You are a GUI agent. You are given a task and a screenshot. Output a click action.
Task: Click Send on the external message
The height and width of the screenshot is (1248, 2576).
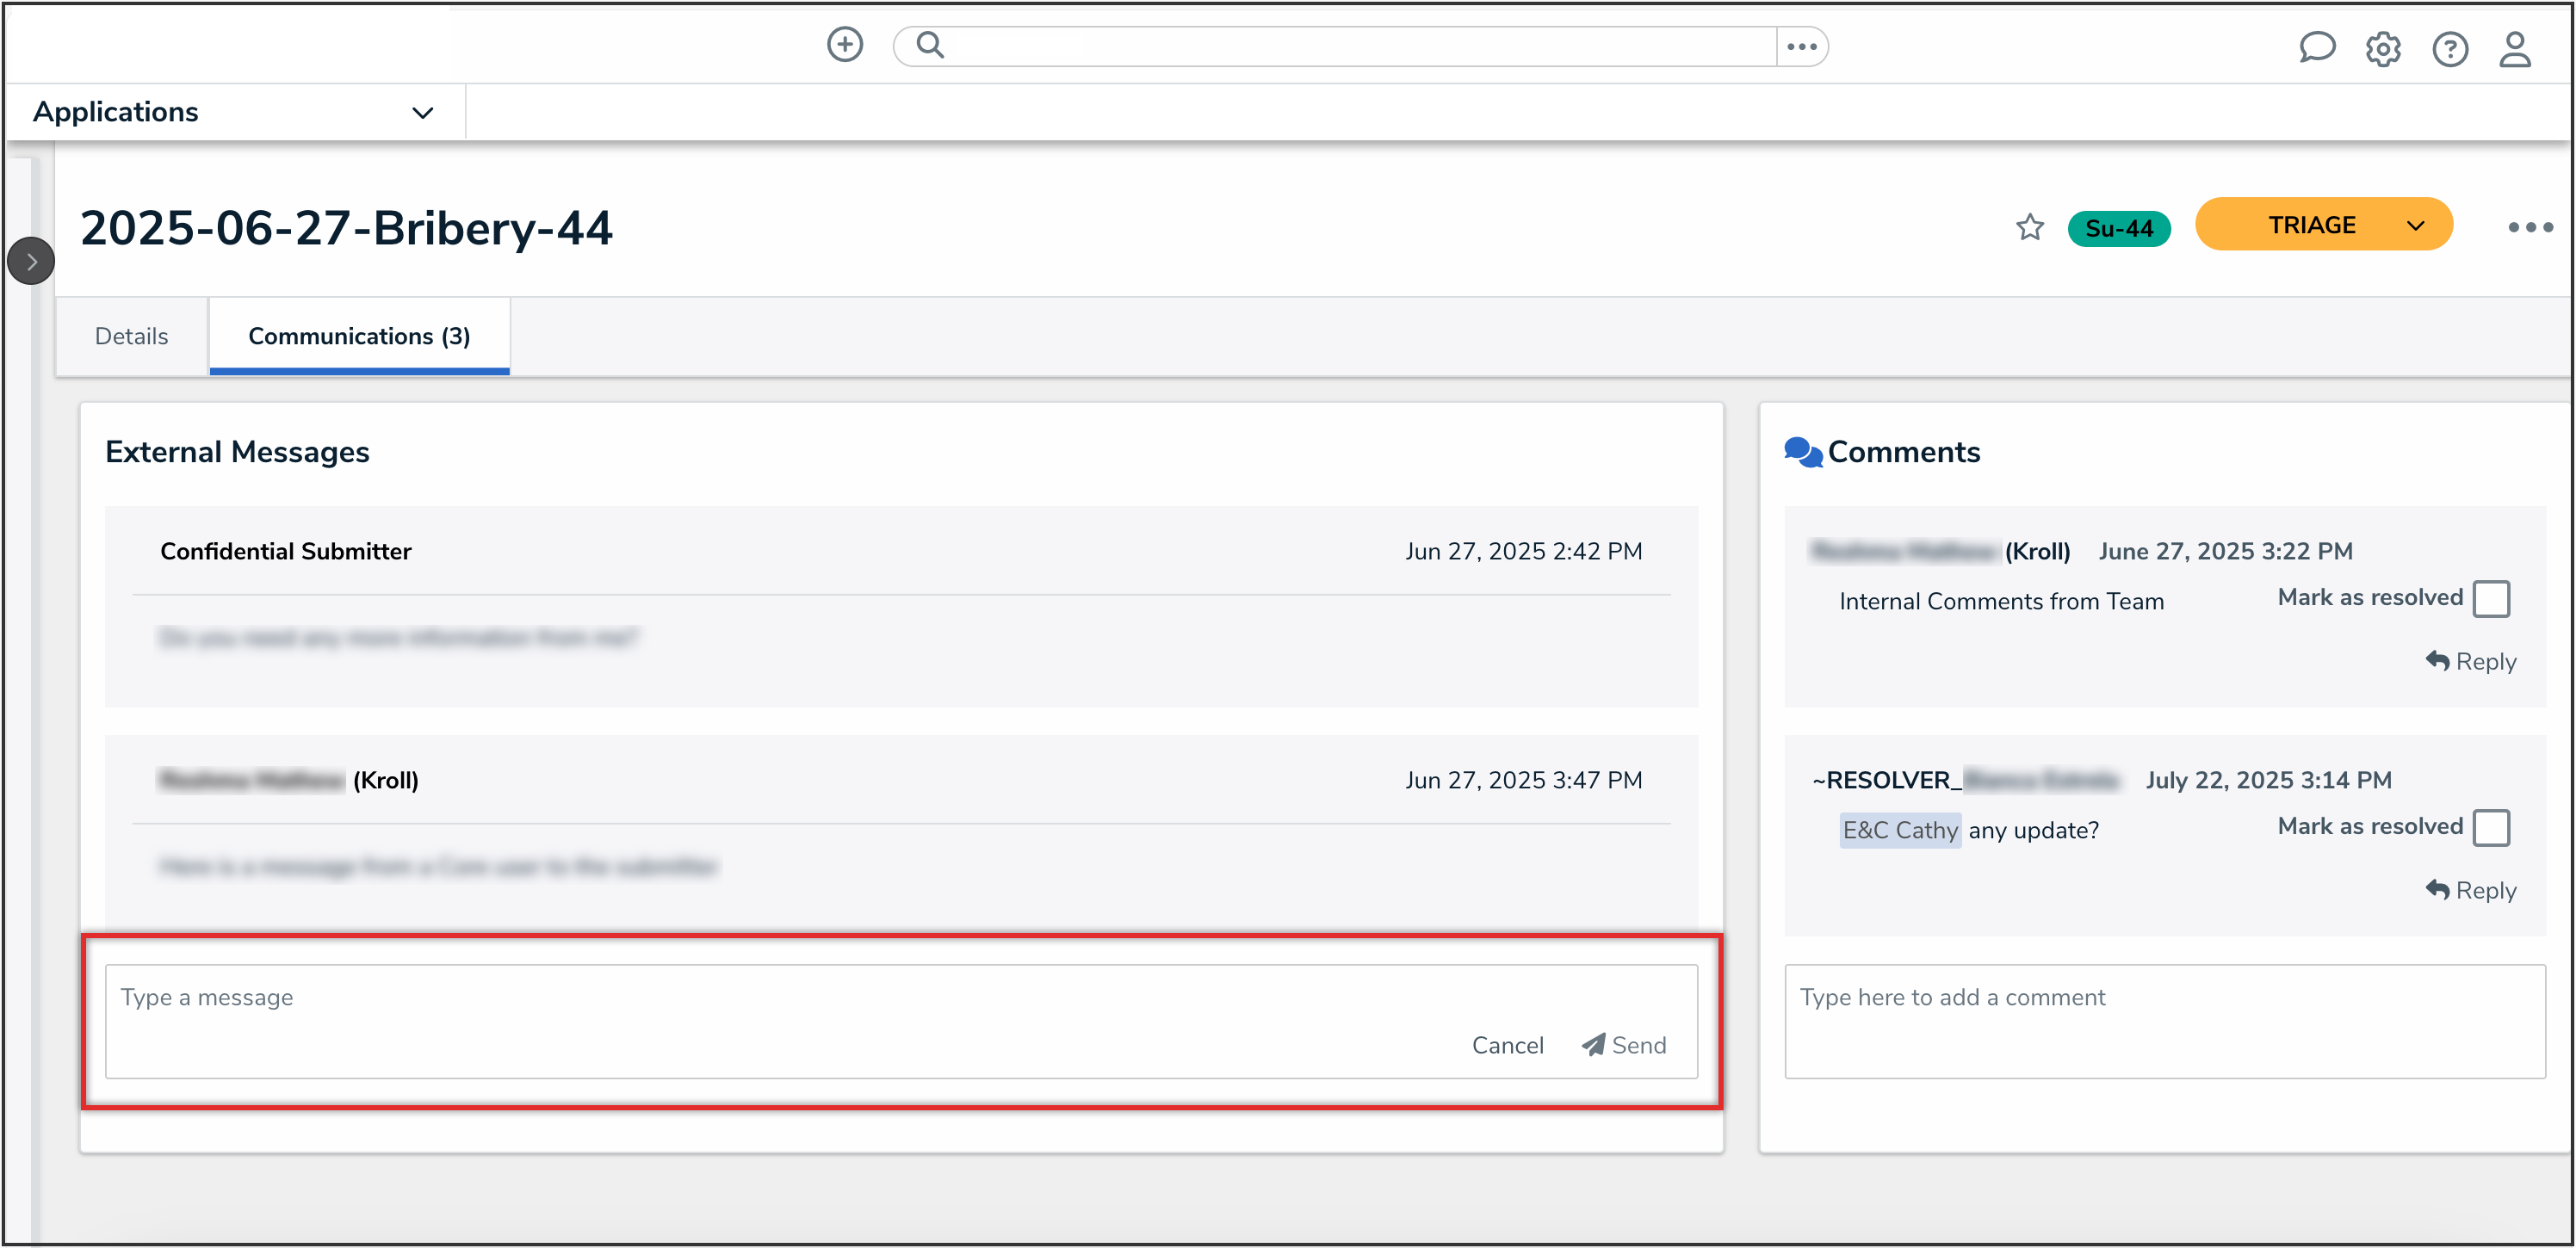1624,1045
